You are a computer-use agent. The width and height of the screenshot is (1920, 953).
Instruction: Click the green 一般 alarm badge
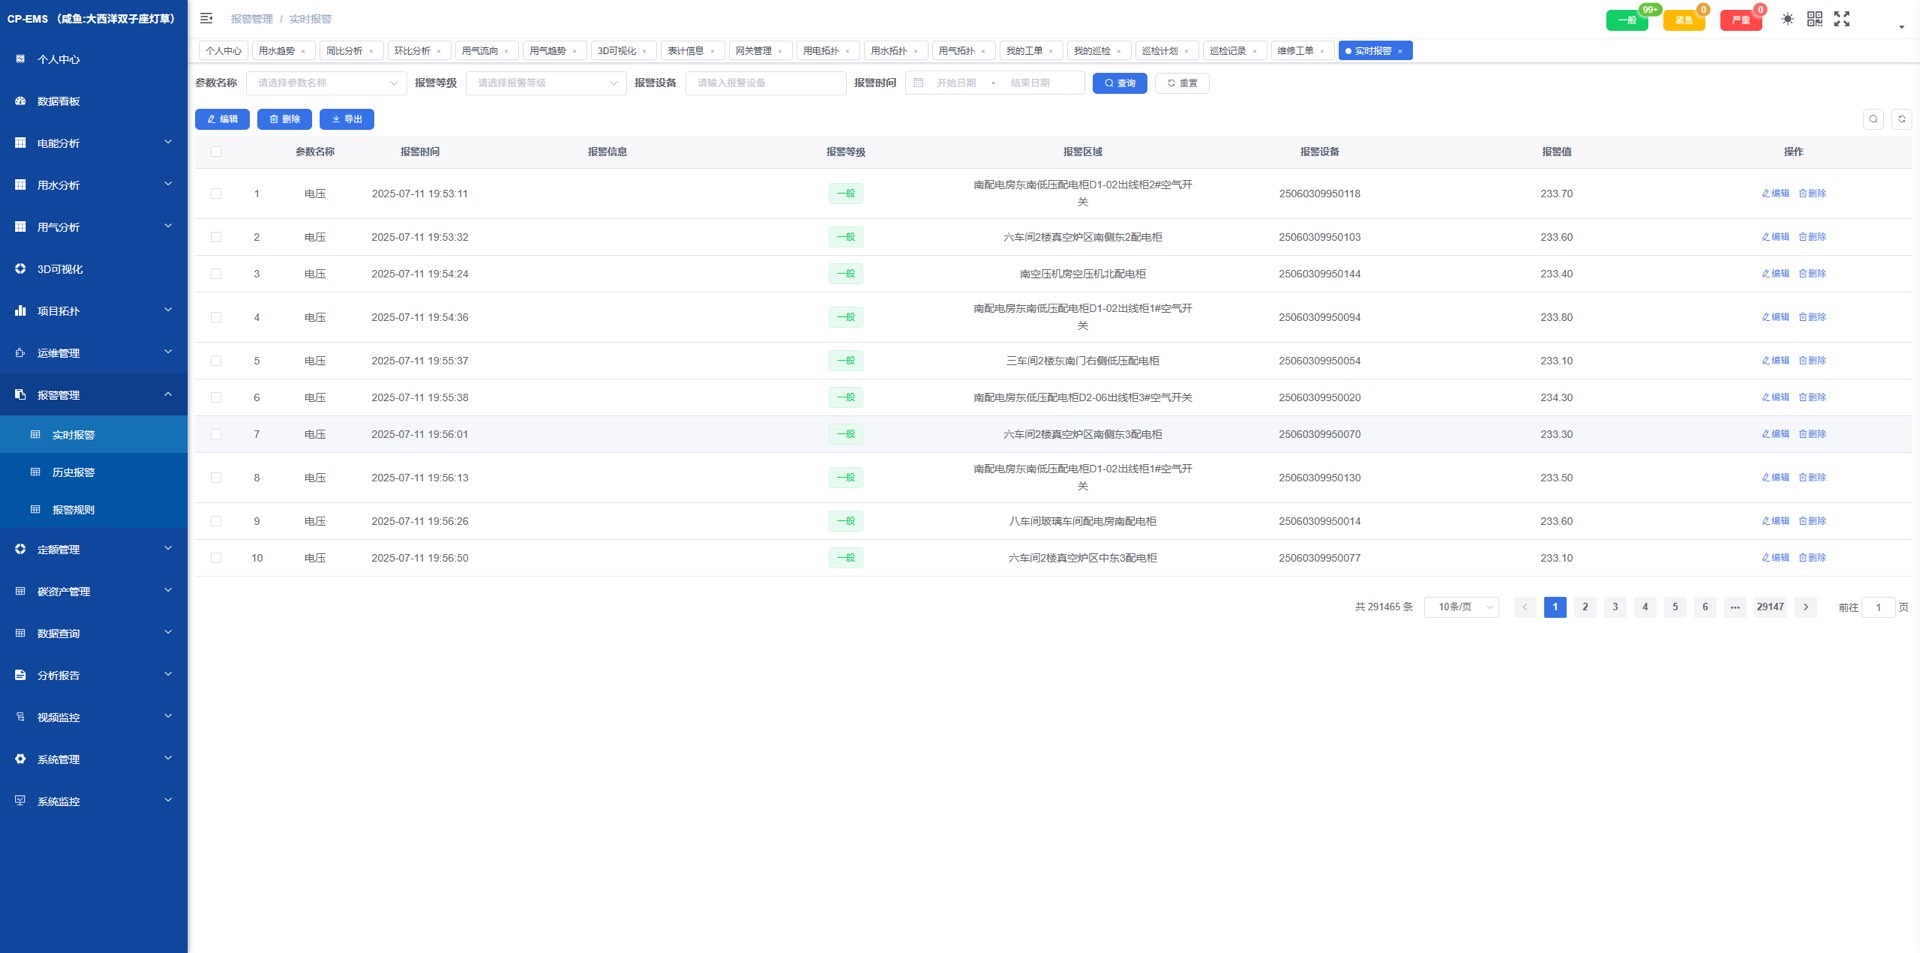[1626, 20]
